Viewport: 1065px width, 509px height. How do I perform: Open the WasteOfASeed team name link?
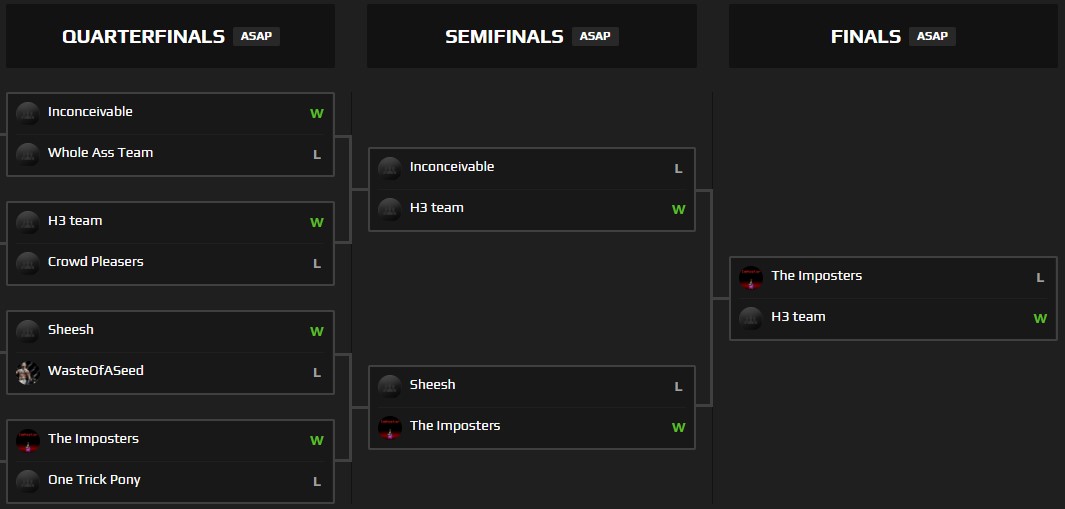tap(95, 371)
